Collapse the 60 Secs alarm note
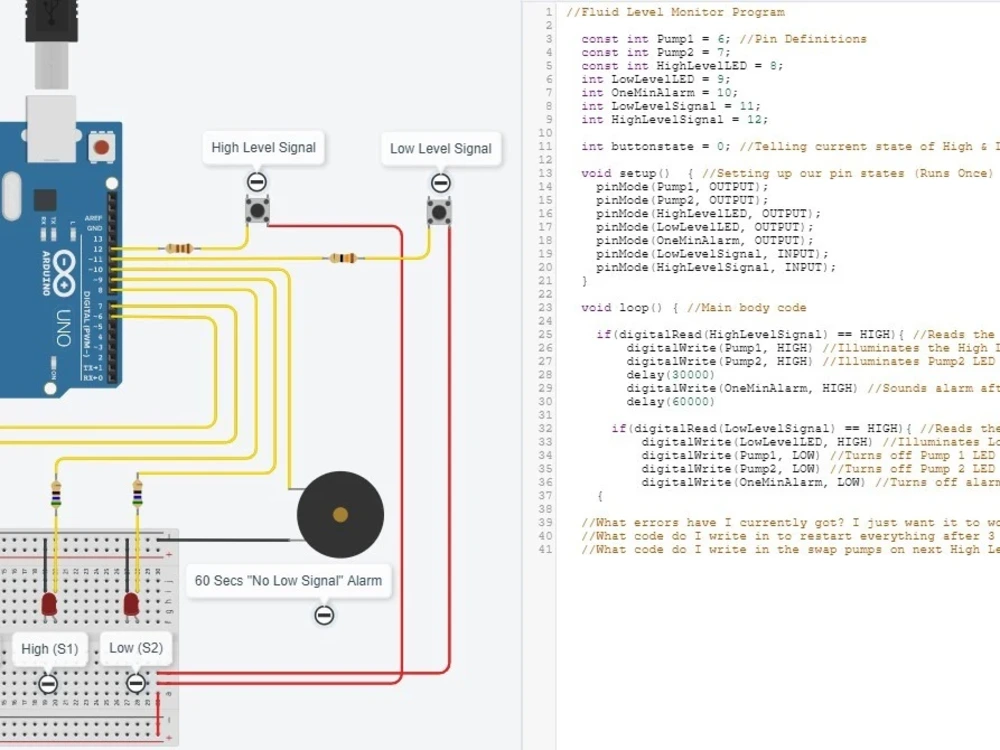This screenshot has width=1000, height=750. pyautogui.click(x=323, y=616)
